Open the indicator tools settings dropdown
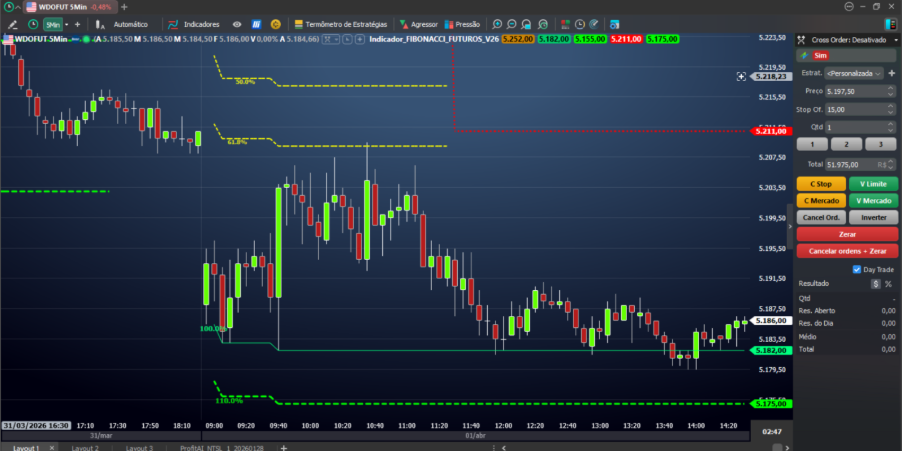 tap(331, 39)
